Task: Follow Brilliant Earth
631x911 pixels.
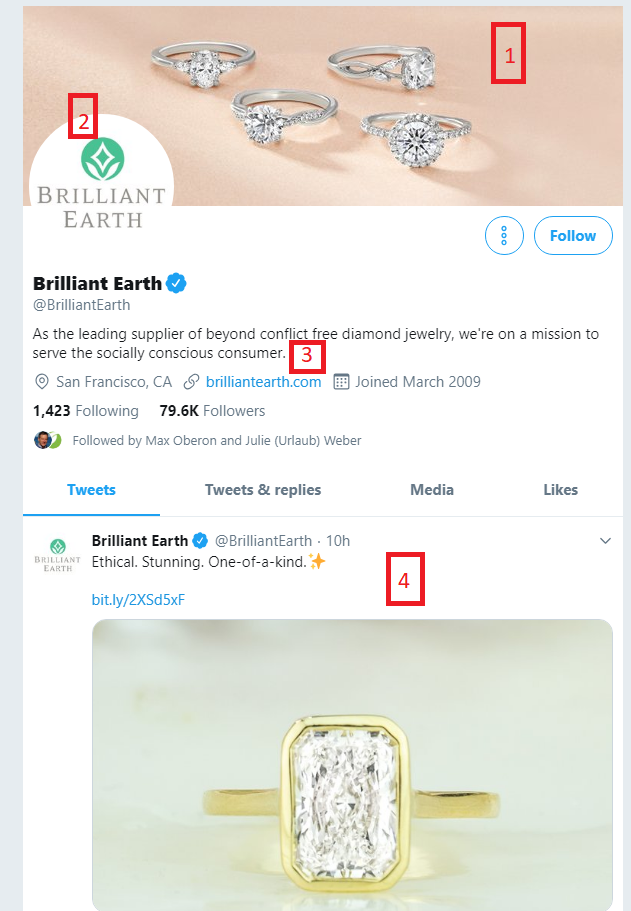Action: [573, 235]
